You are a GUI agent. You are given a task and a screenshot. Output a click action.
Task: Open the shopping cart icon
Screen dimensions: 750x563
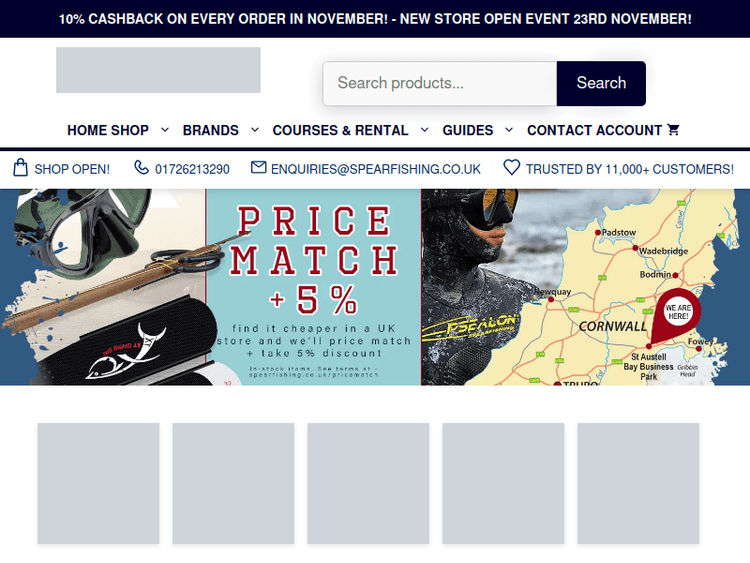[673, 130]
